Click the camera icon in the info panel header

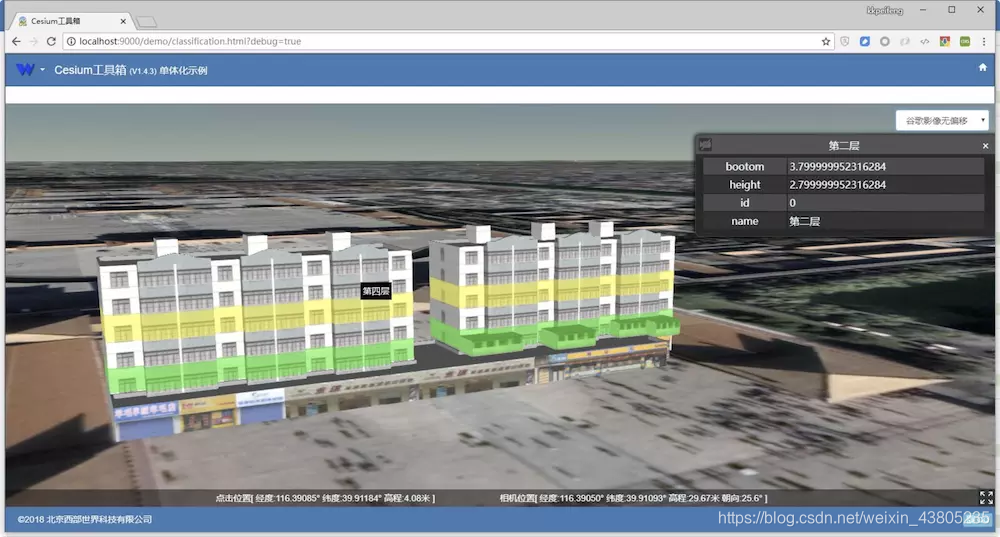pos(705,145)
